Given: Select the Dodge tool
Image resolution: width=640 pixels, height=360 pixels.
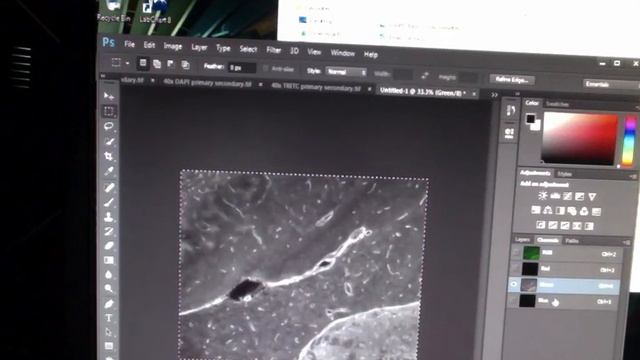Looking at the screenshot, I should 109,289.
